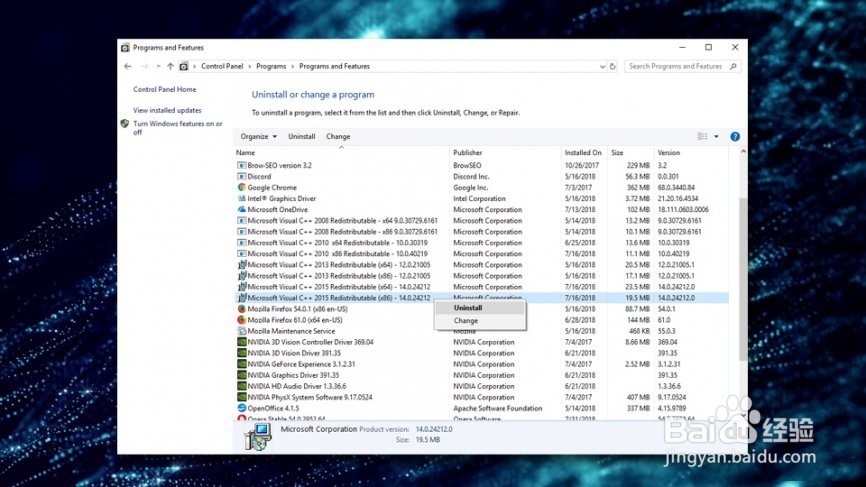Click the Back navigation arrow

click(128, 66)
